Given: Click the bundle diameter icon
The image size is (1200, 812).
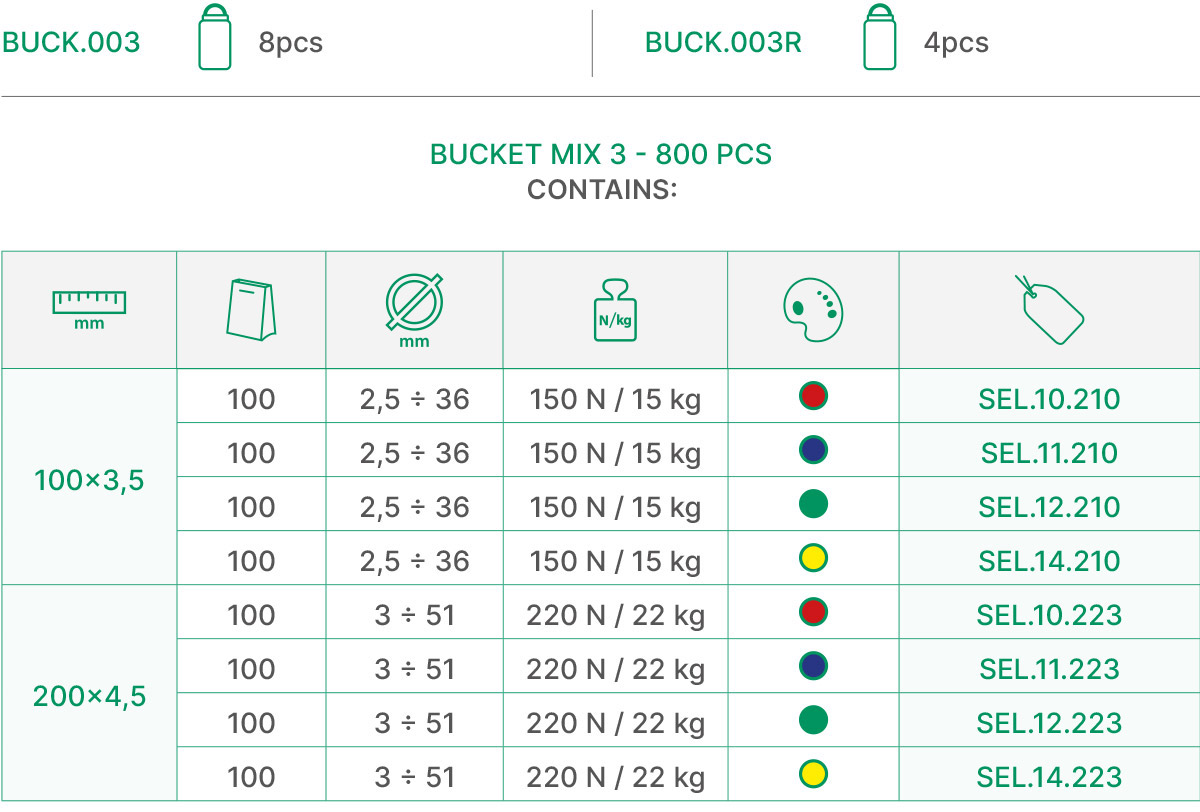Looking at the screenshot, I should coord(414,310).
